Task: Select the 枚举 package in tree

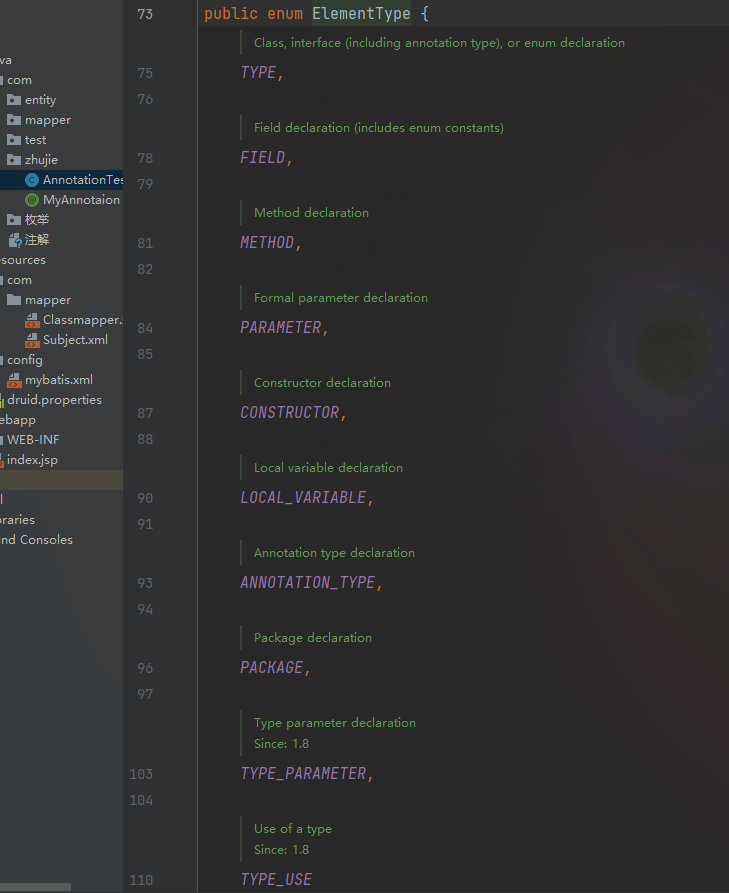Action: tap(36, 220)
